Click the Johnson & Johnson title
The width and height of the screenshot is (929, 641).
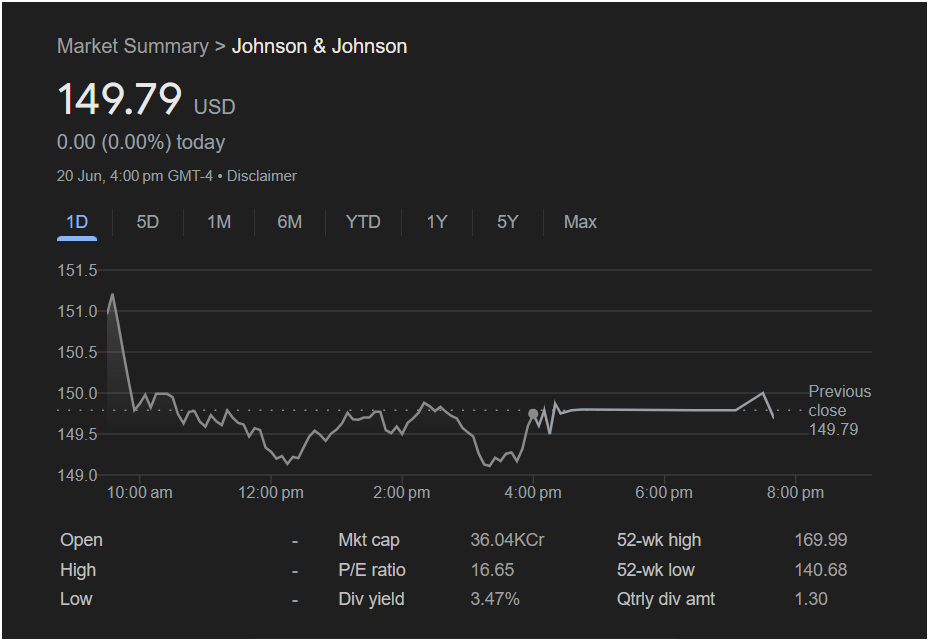click(319, 46)
